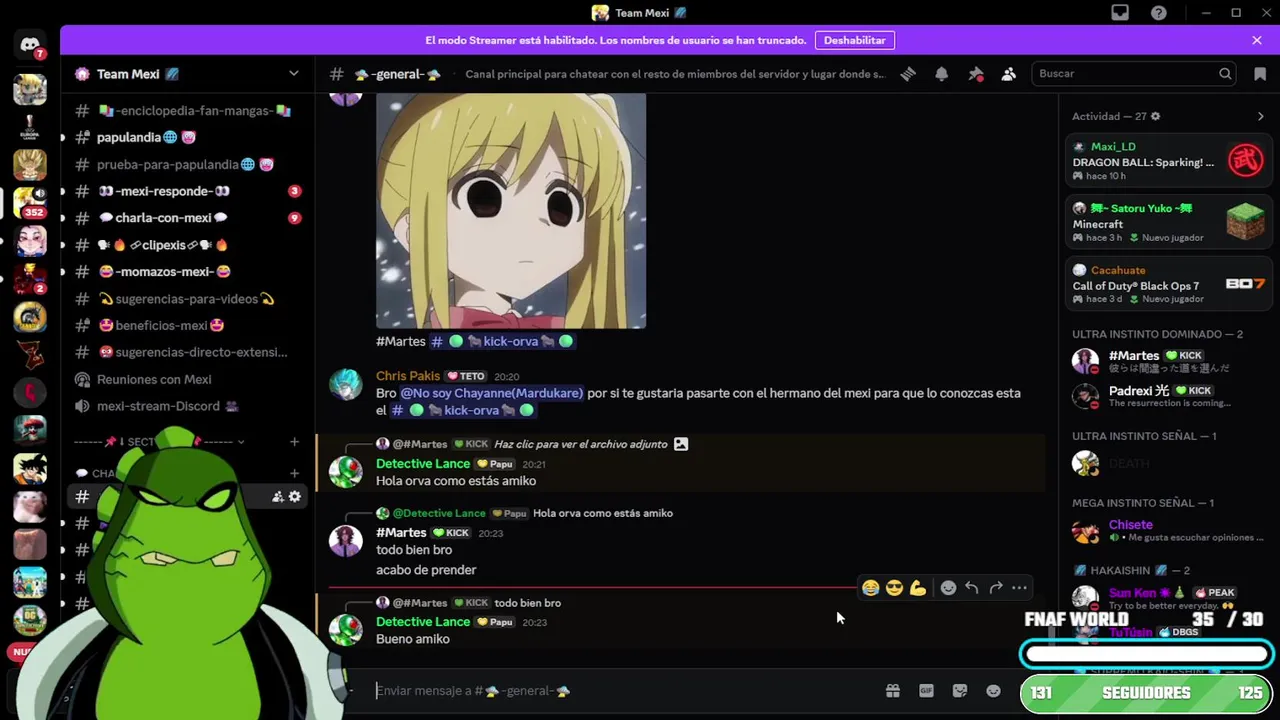Open the Threads icon in channel header
1280x720 pixels.
tap(908, 74)
